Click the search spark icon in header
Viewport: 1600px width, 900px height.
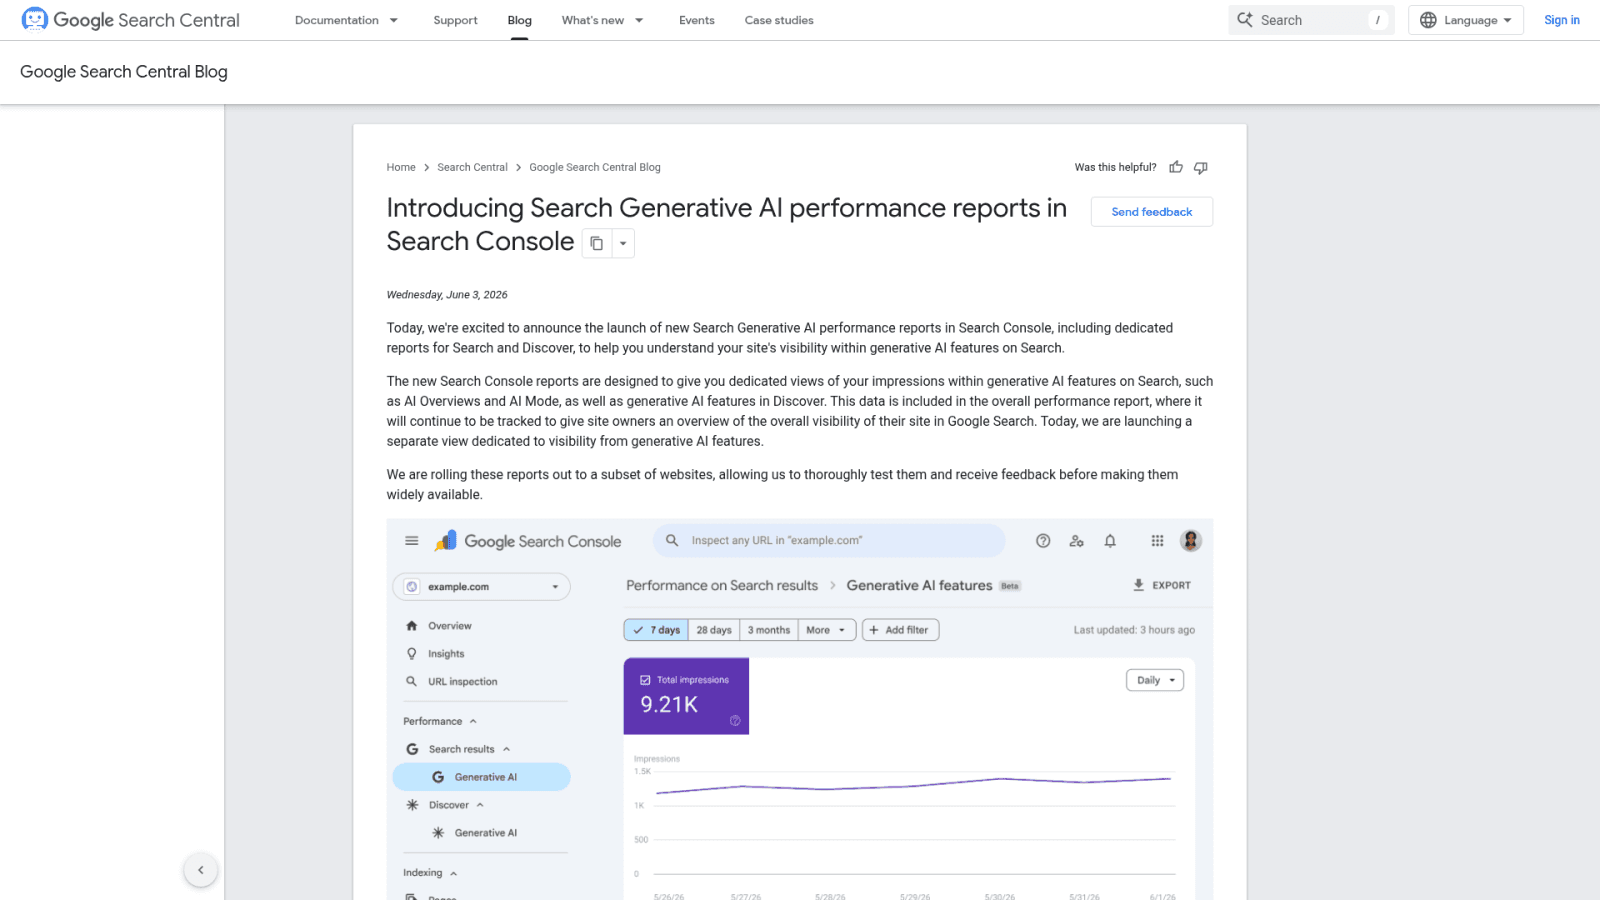pyautogui.click(x=1245, y=20)
